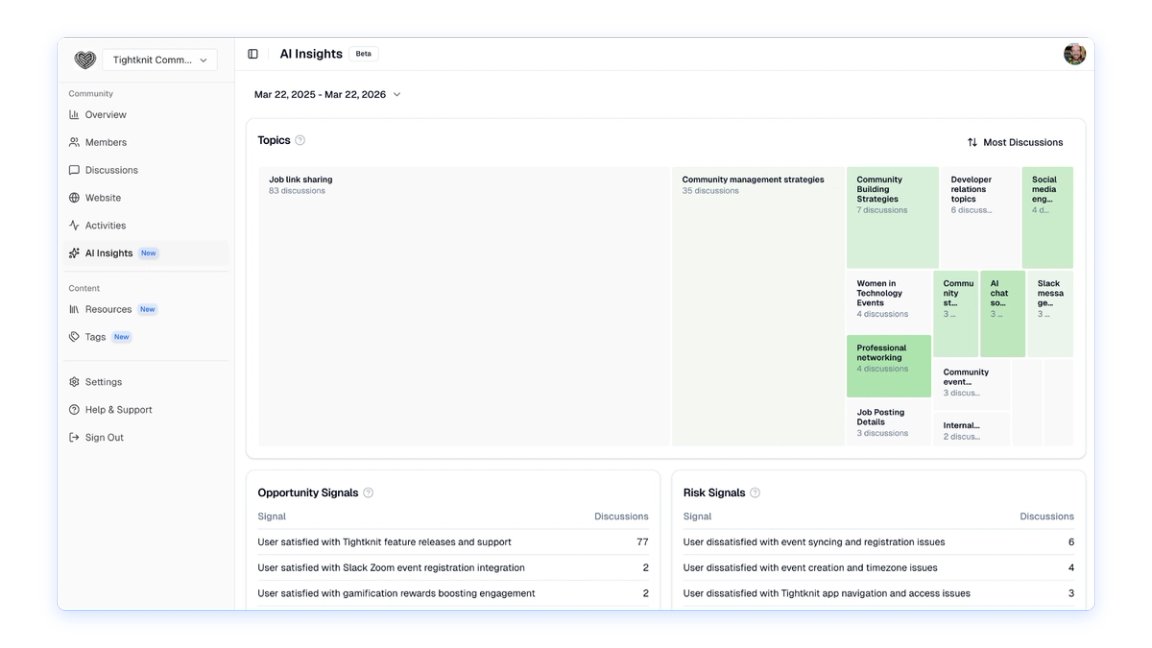Select Developer relations topics tile
This screenshot has height=648, width=1152.
click(x=980, y=217)
